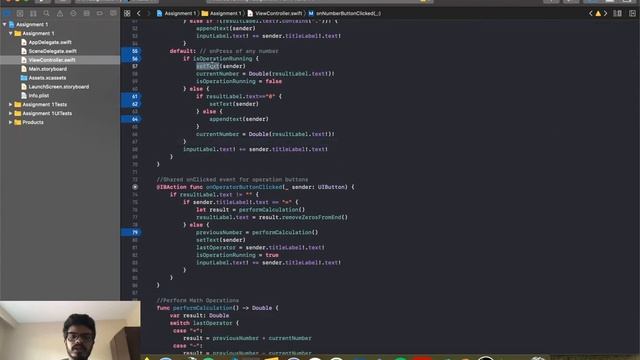Select ViewController.swift in navigator

coord(48,60)
